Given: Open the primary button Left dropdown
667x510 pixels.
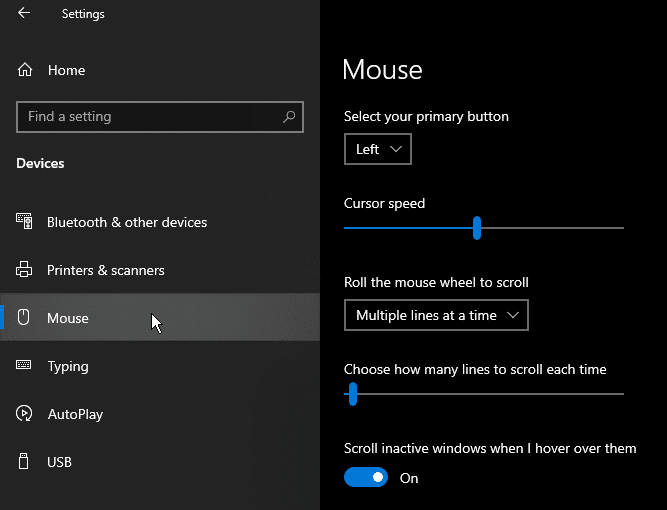Looking at the screenshot, I should (378, 149).
